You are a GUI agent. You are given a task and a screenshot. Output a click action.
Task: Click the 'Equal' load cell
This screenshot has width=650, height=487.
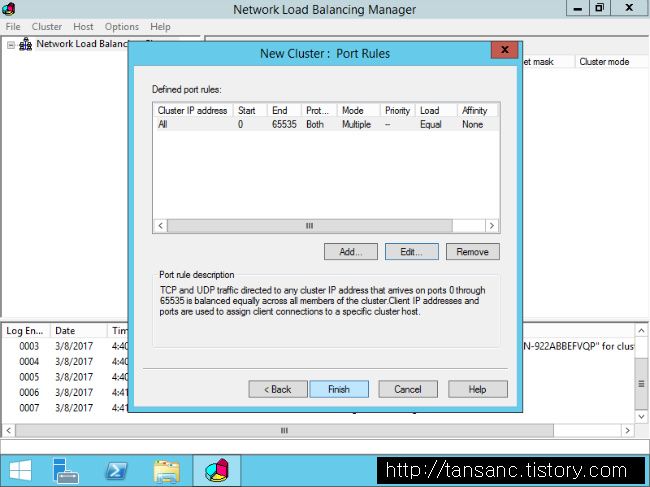click(431, 124)
